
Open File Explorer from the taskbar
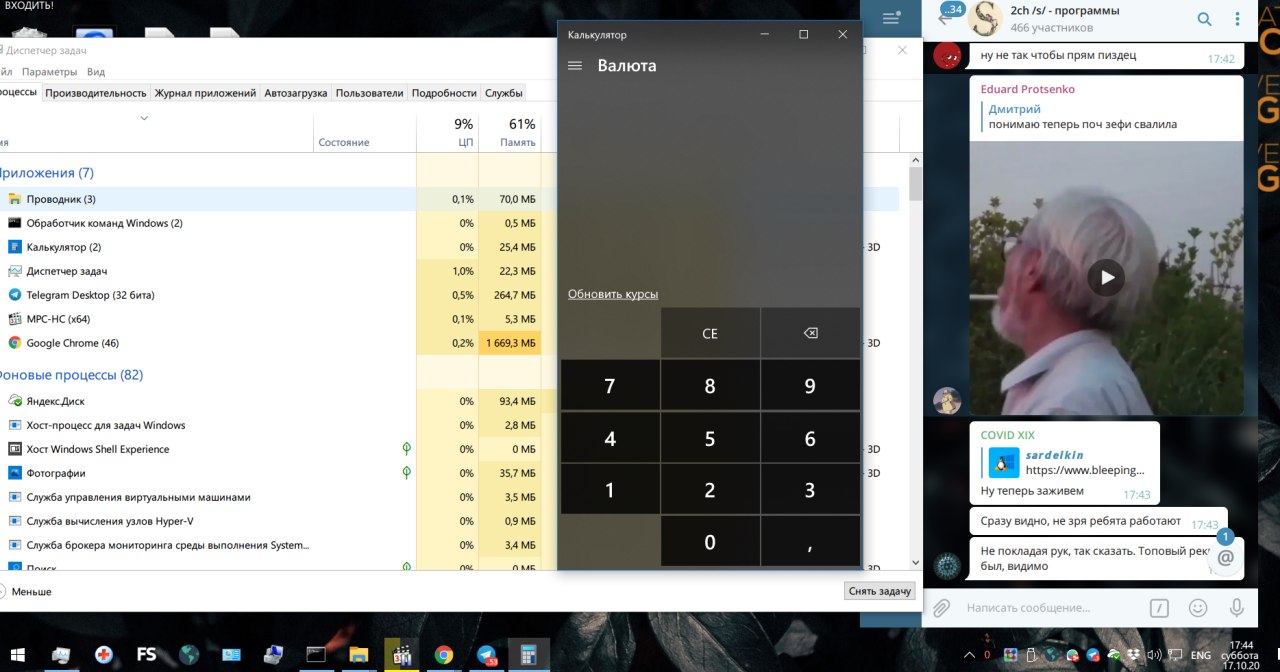coord(359,655)
